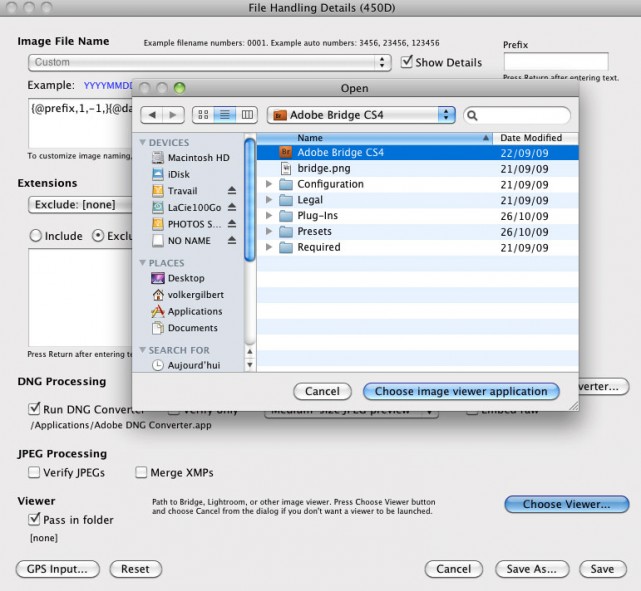641x591 pixels.
Task: Open the volkergilbert home folder
Action: click(x=188, y=295)
